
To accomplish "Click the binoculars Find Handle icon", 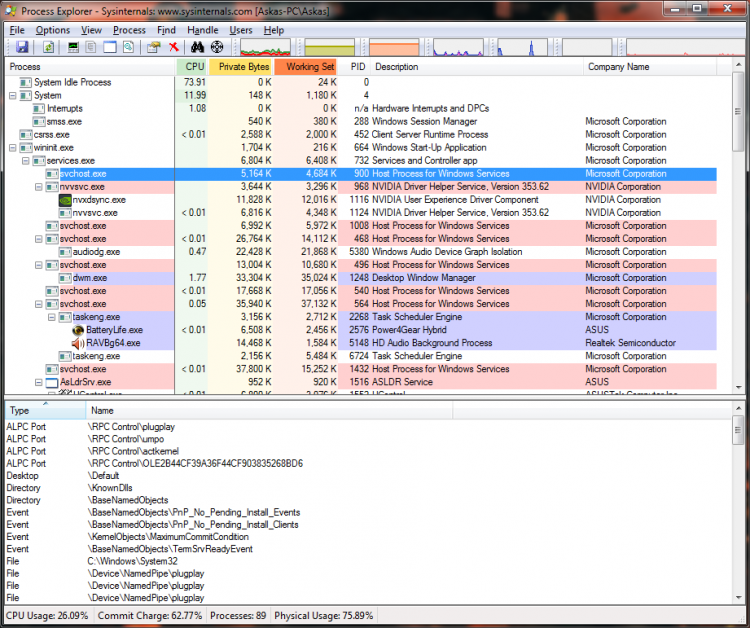I will click(198, 47).
